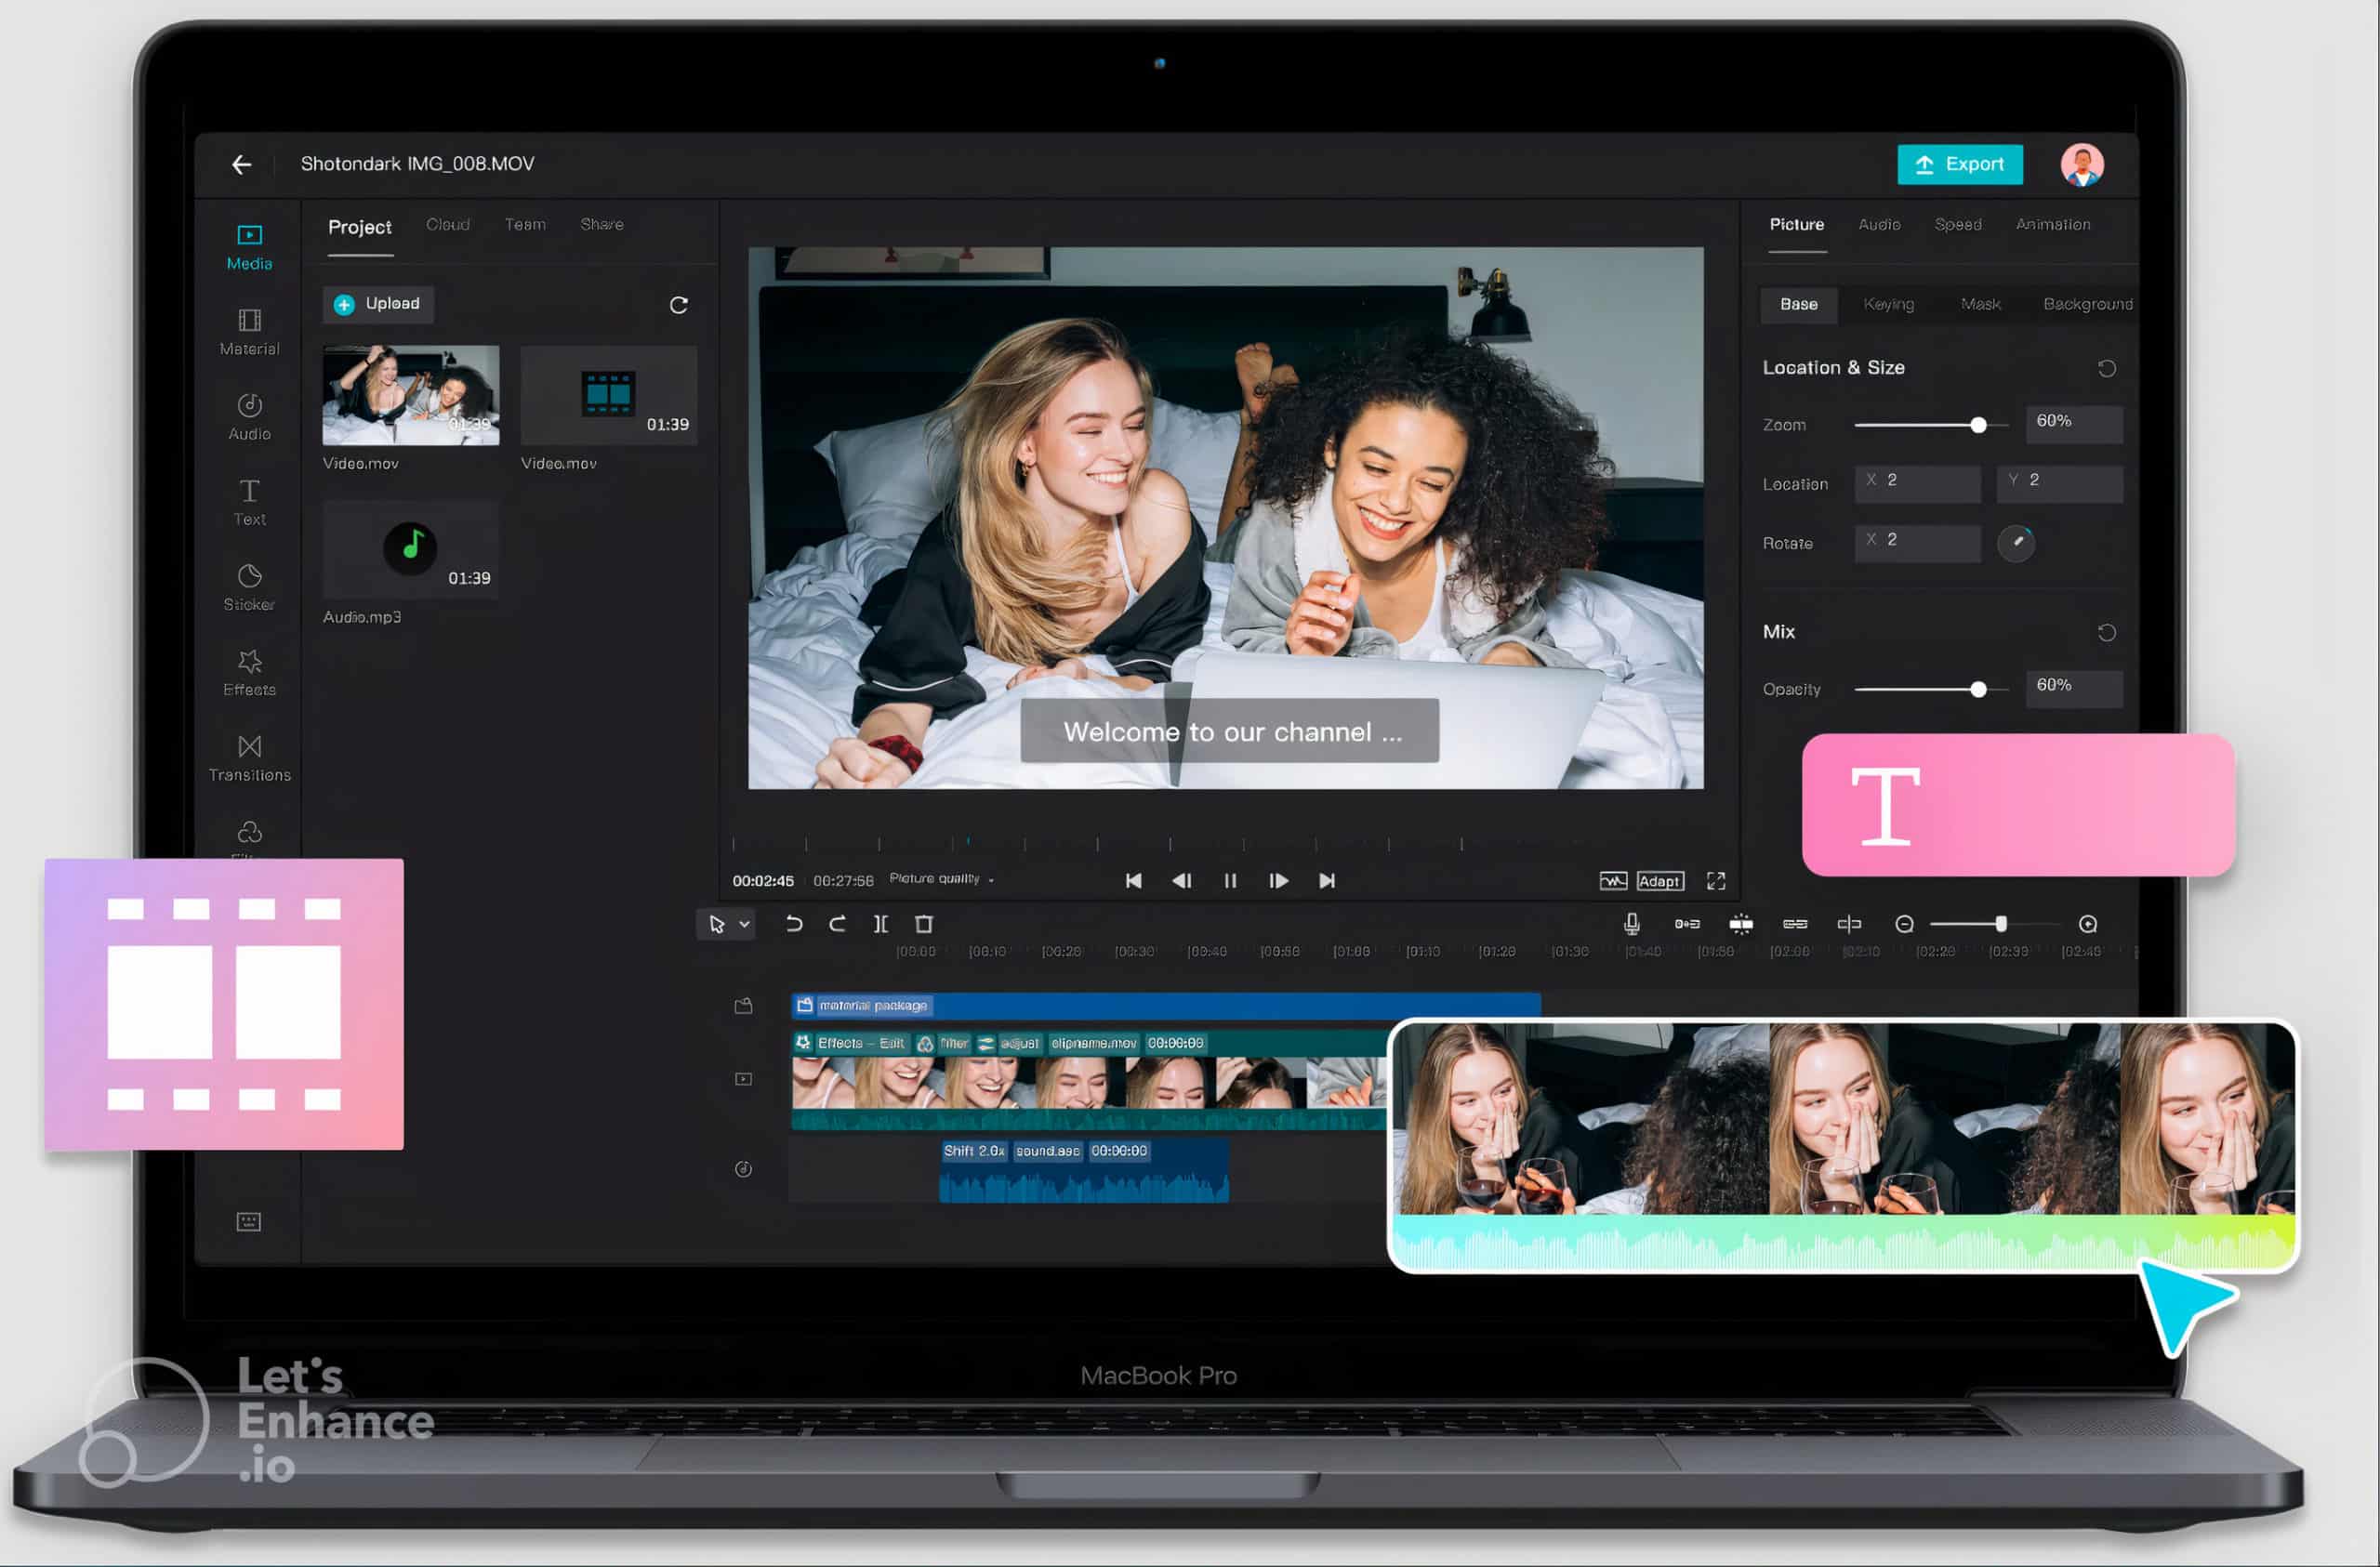Open the Transitions panel in the sidebar
2380x1567 pixels.
[x=249, y=758]
